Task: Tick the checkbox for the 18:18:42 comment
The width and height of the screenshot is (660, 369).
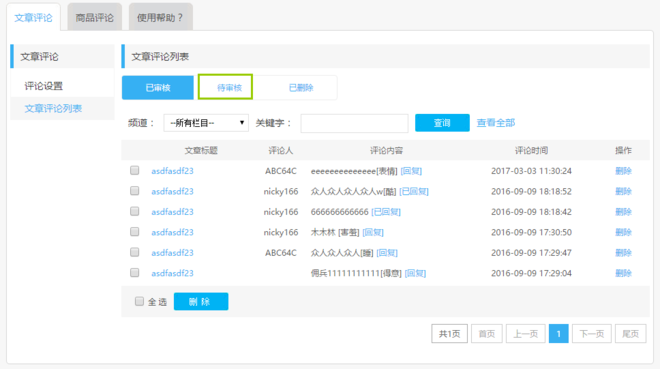Action: click(x=135, y=211)
